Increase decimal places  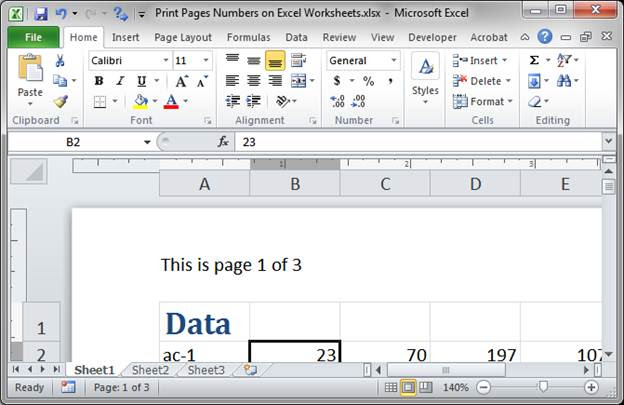[337, 101]
